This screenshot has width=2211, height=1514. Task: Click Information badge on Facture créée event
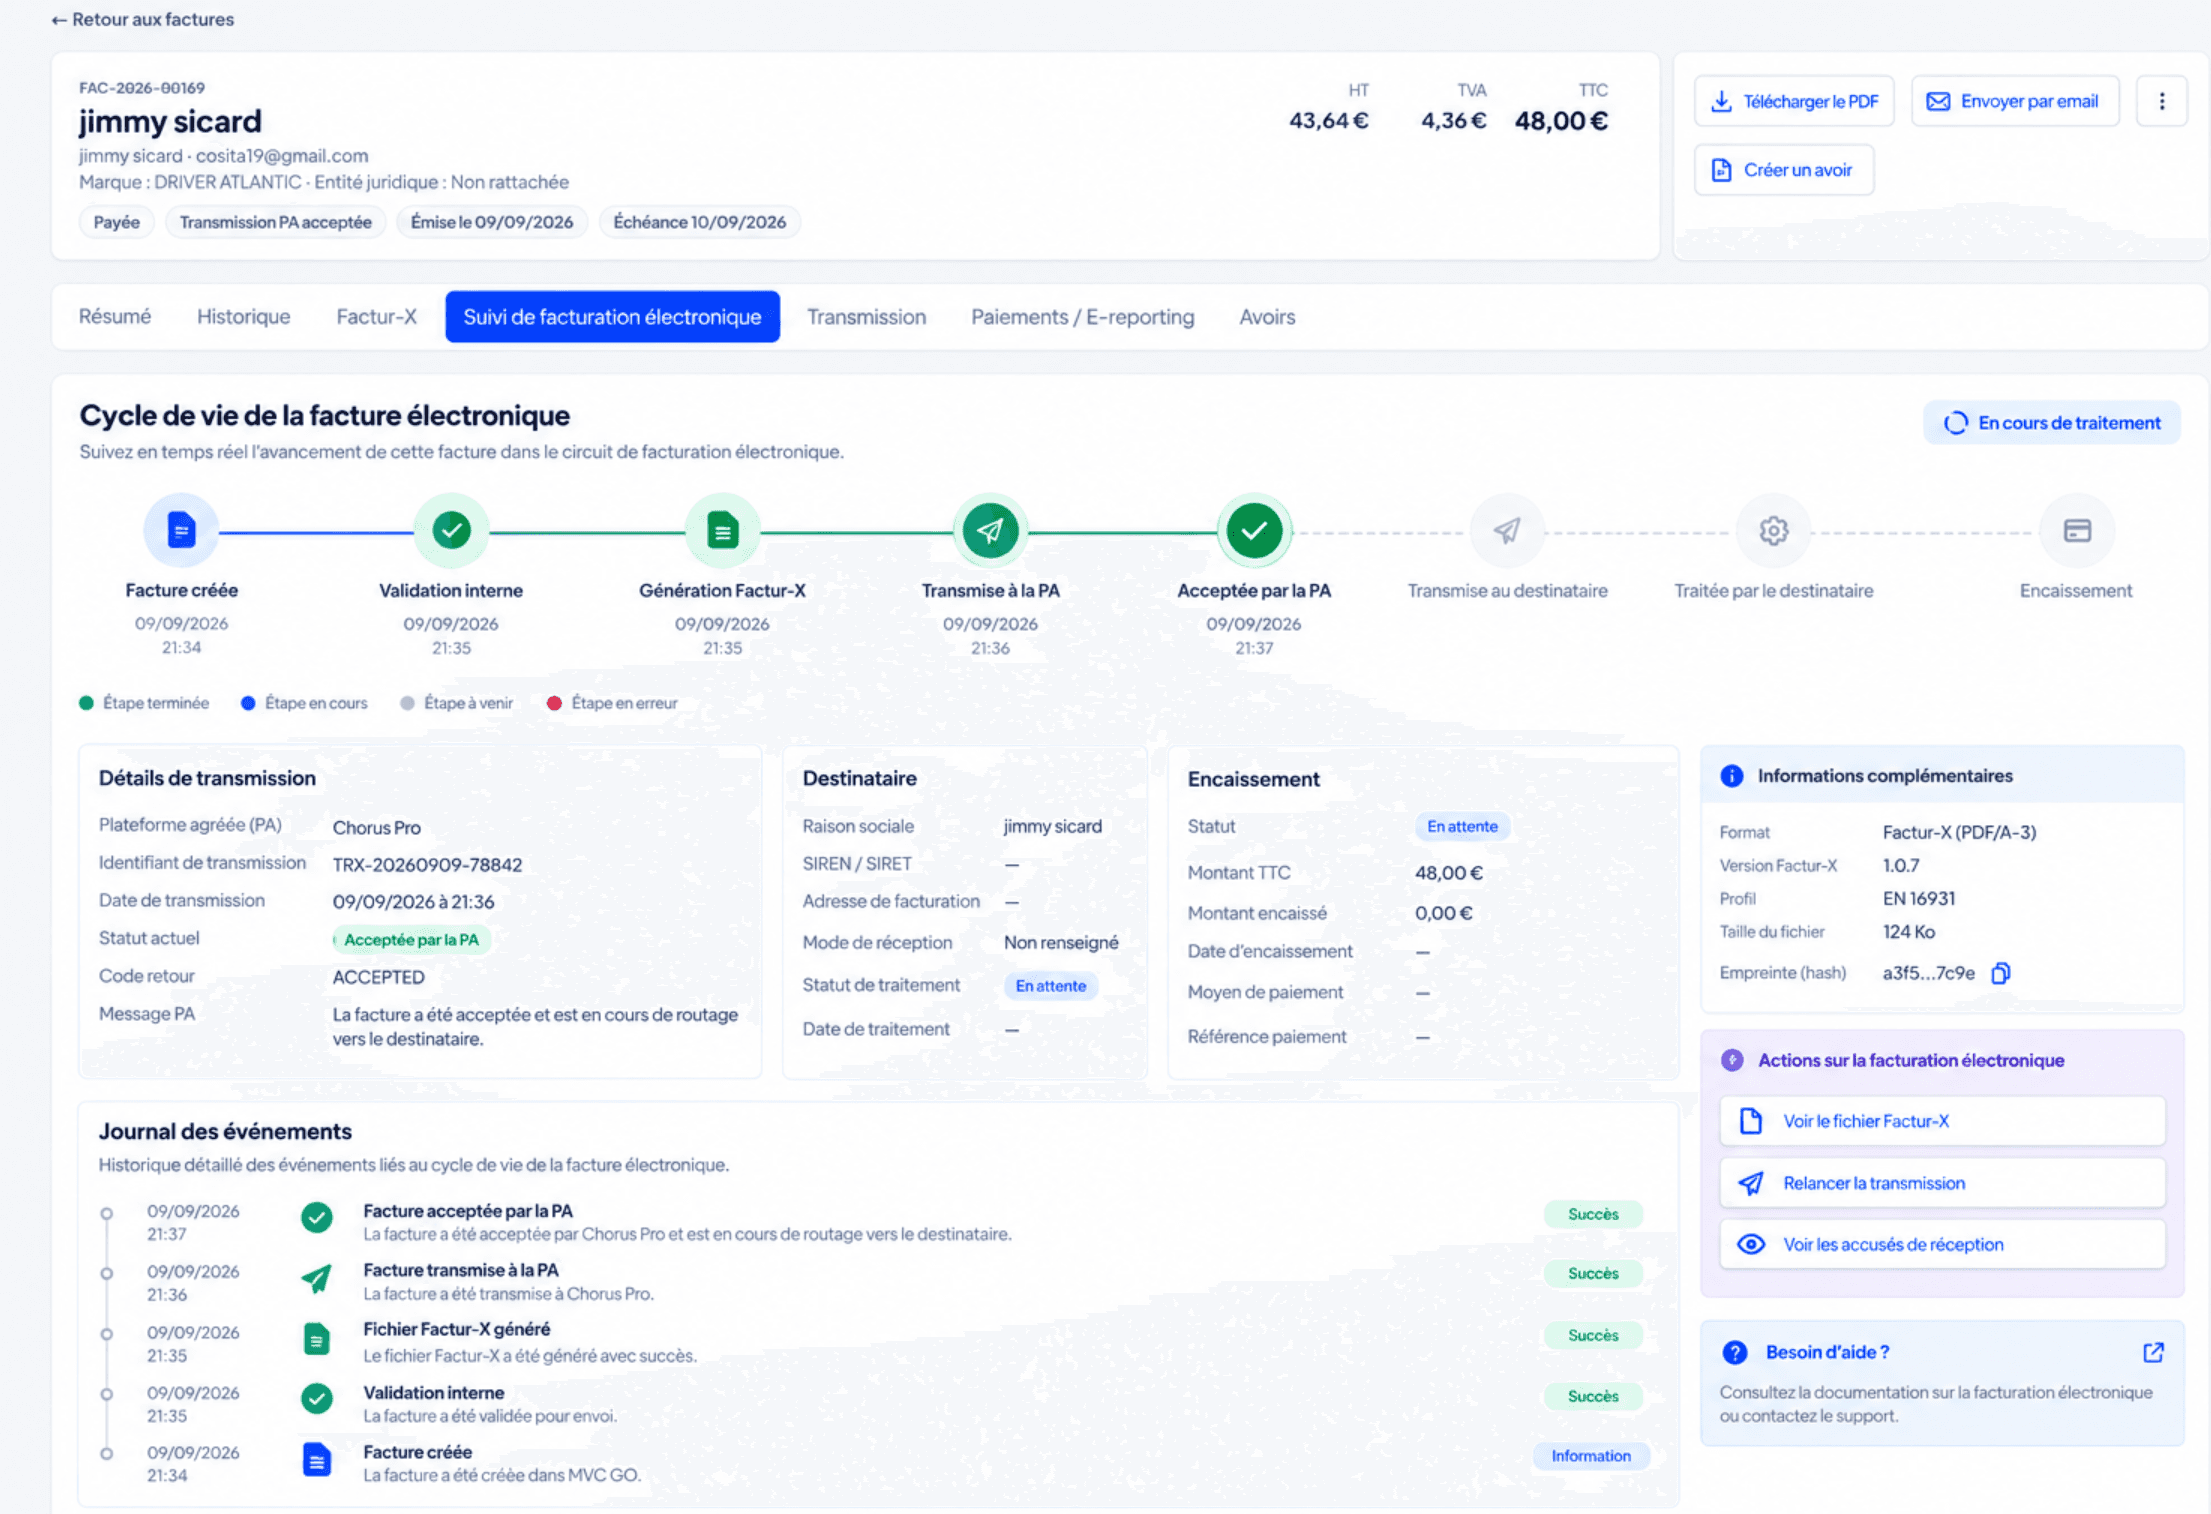[1591, 1456]
